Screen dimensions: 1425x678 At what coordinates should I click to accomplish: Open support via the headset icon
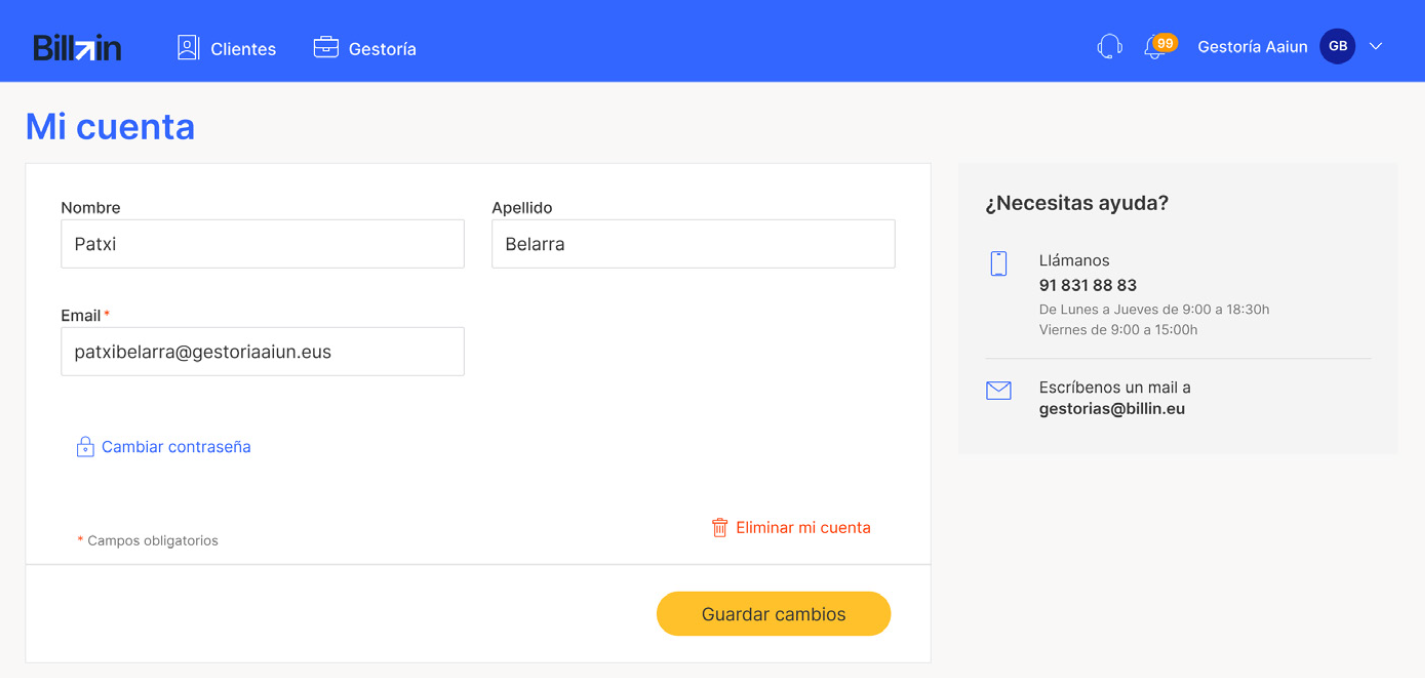click(1109, 47)
